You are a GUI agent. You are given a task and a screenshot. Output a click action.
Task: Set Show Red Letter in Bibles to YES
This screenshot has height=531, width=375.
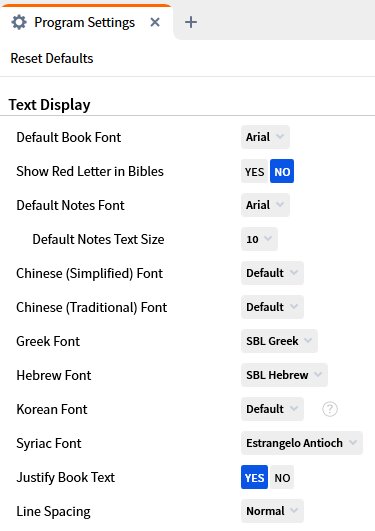pos(255,171)
